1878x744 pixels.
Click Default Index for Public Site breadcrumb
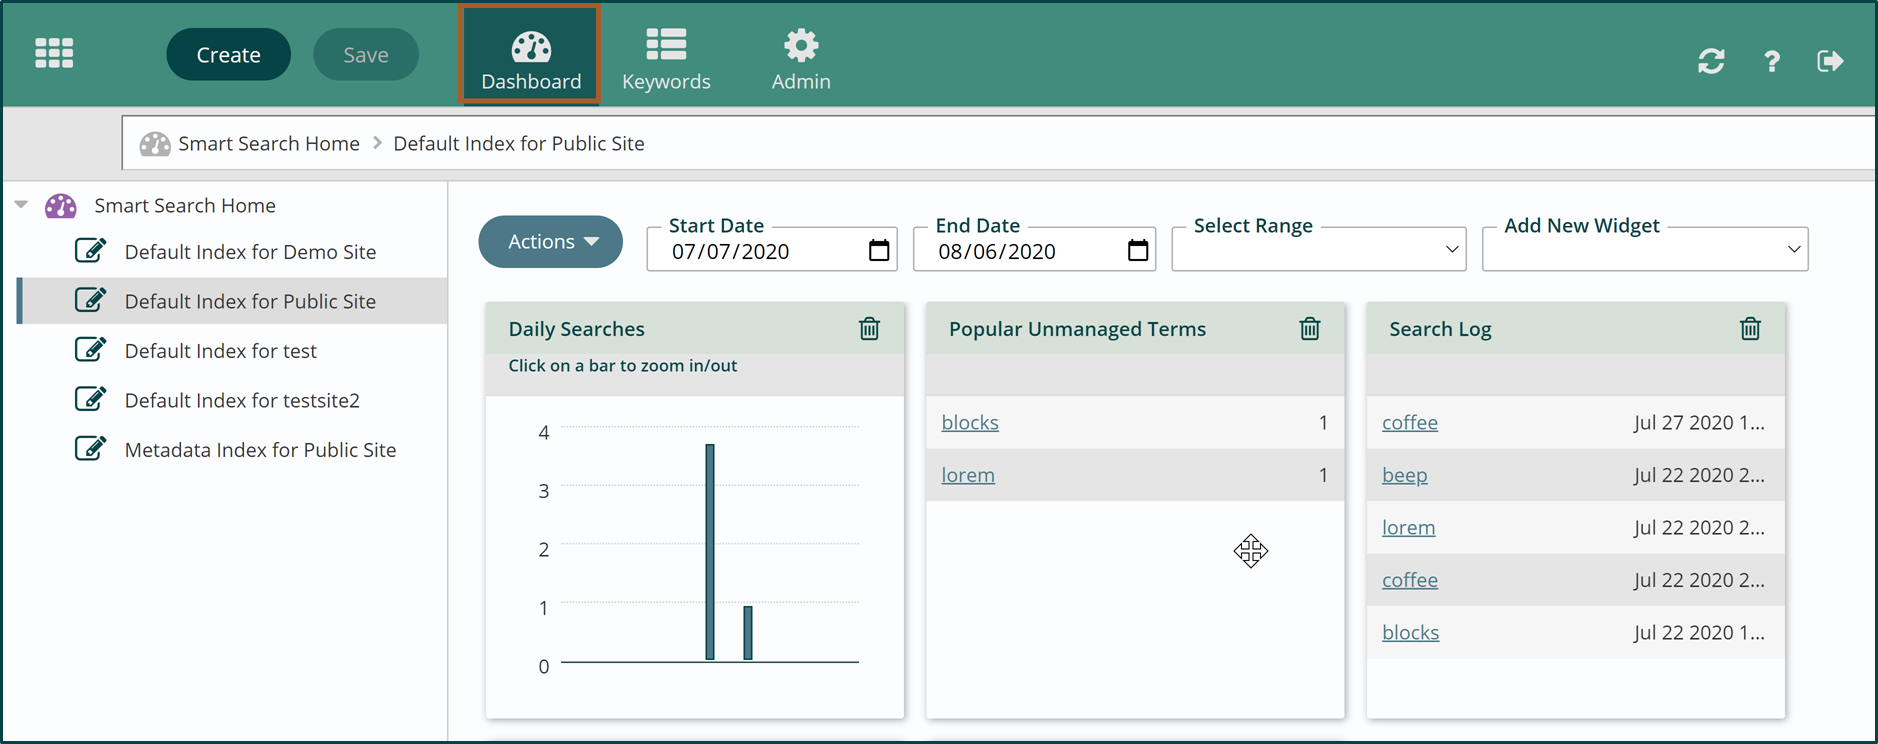click(x=519, y=143)
